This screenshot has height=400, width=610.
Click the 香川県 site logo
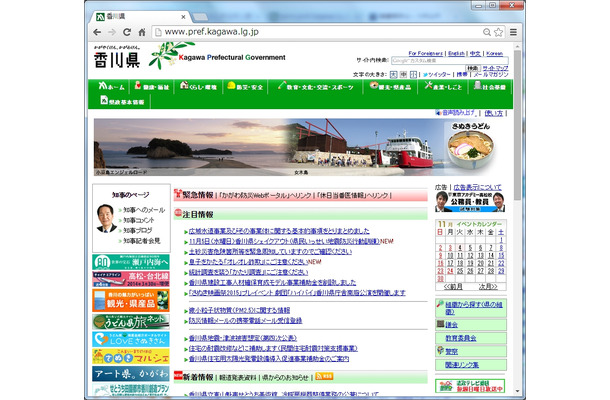point(117,57)
